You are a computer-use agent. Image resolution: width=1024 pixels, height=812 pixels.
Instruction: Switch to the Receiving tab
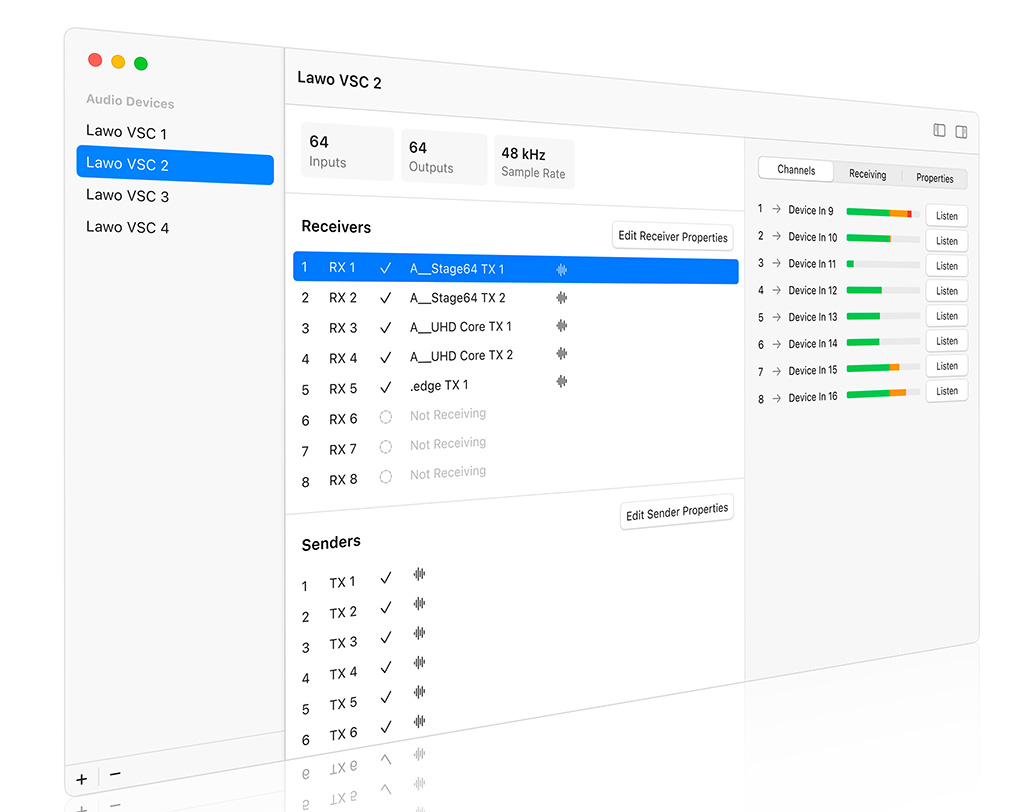867,174
